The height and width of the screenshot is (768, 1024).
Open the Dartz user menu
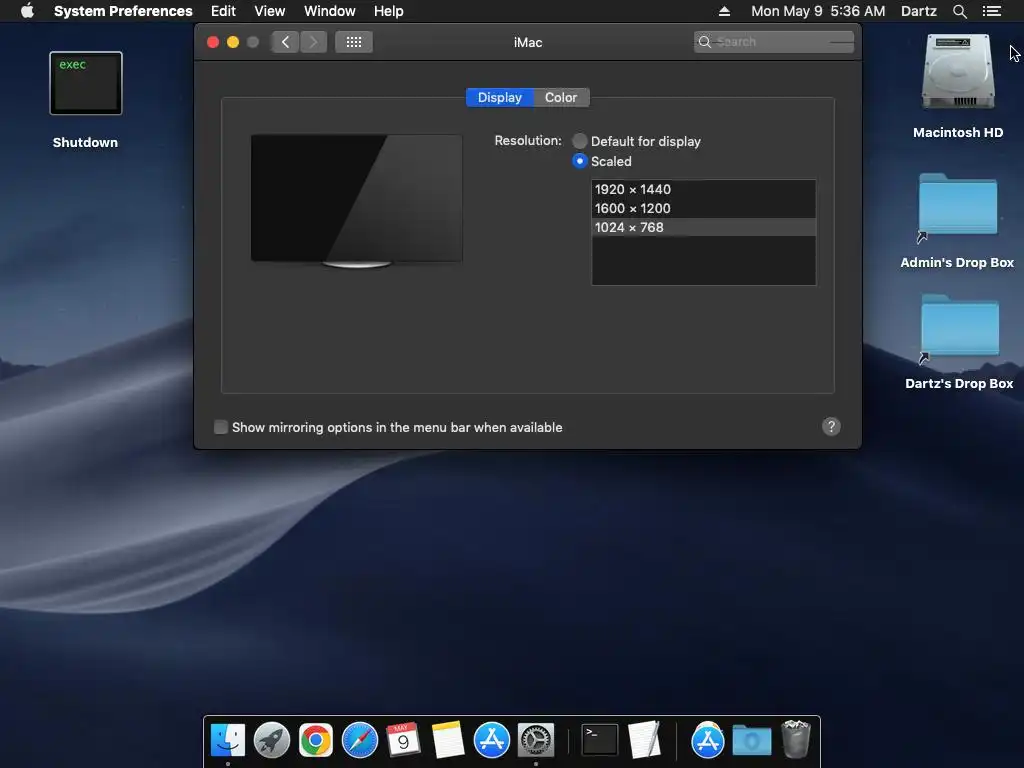pyautogui.click(x=919, y=11)
